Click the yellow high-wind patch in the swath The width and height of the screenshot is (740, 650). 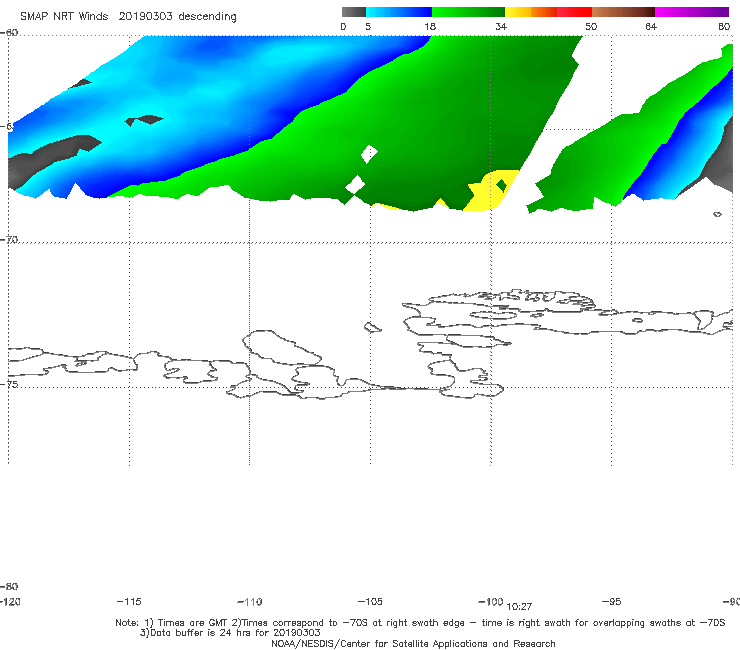point(488,194)
